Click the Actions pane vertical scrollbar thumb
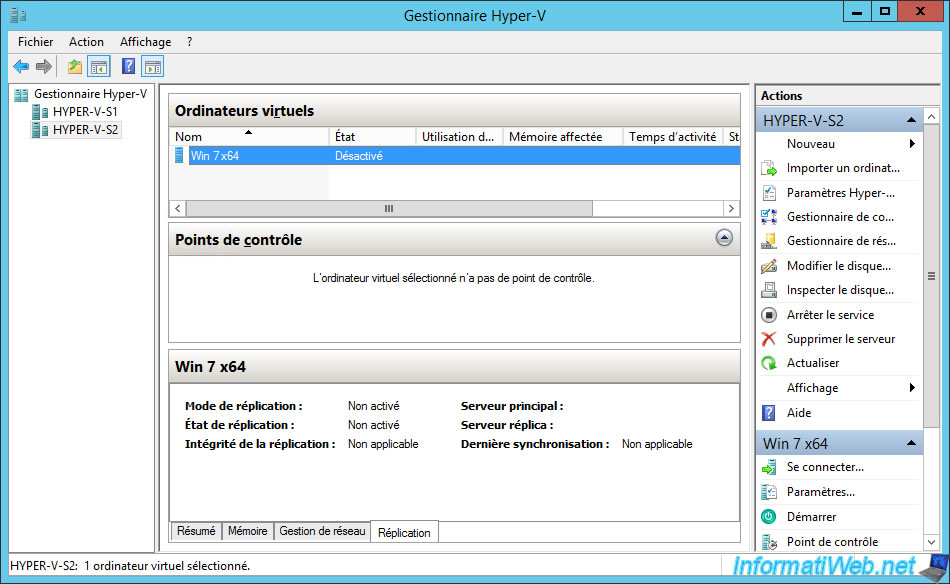Screen dimensions: 950x584 [x=931, y=276]
